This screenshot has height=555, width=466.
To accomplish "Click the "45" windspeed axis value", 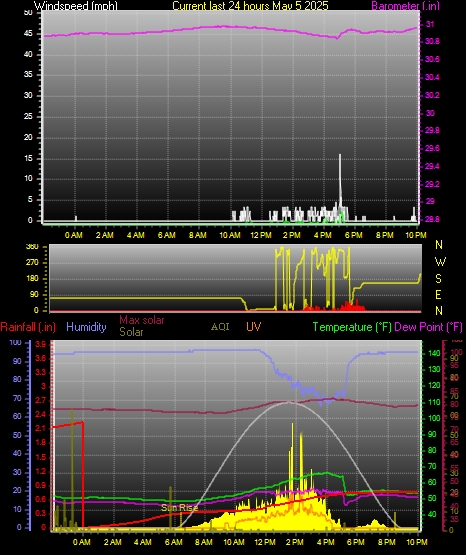I will coord(28,33).
